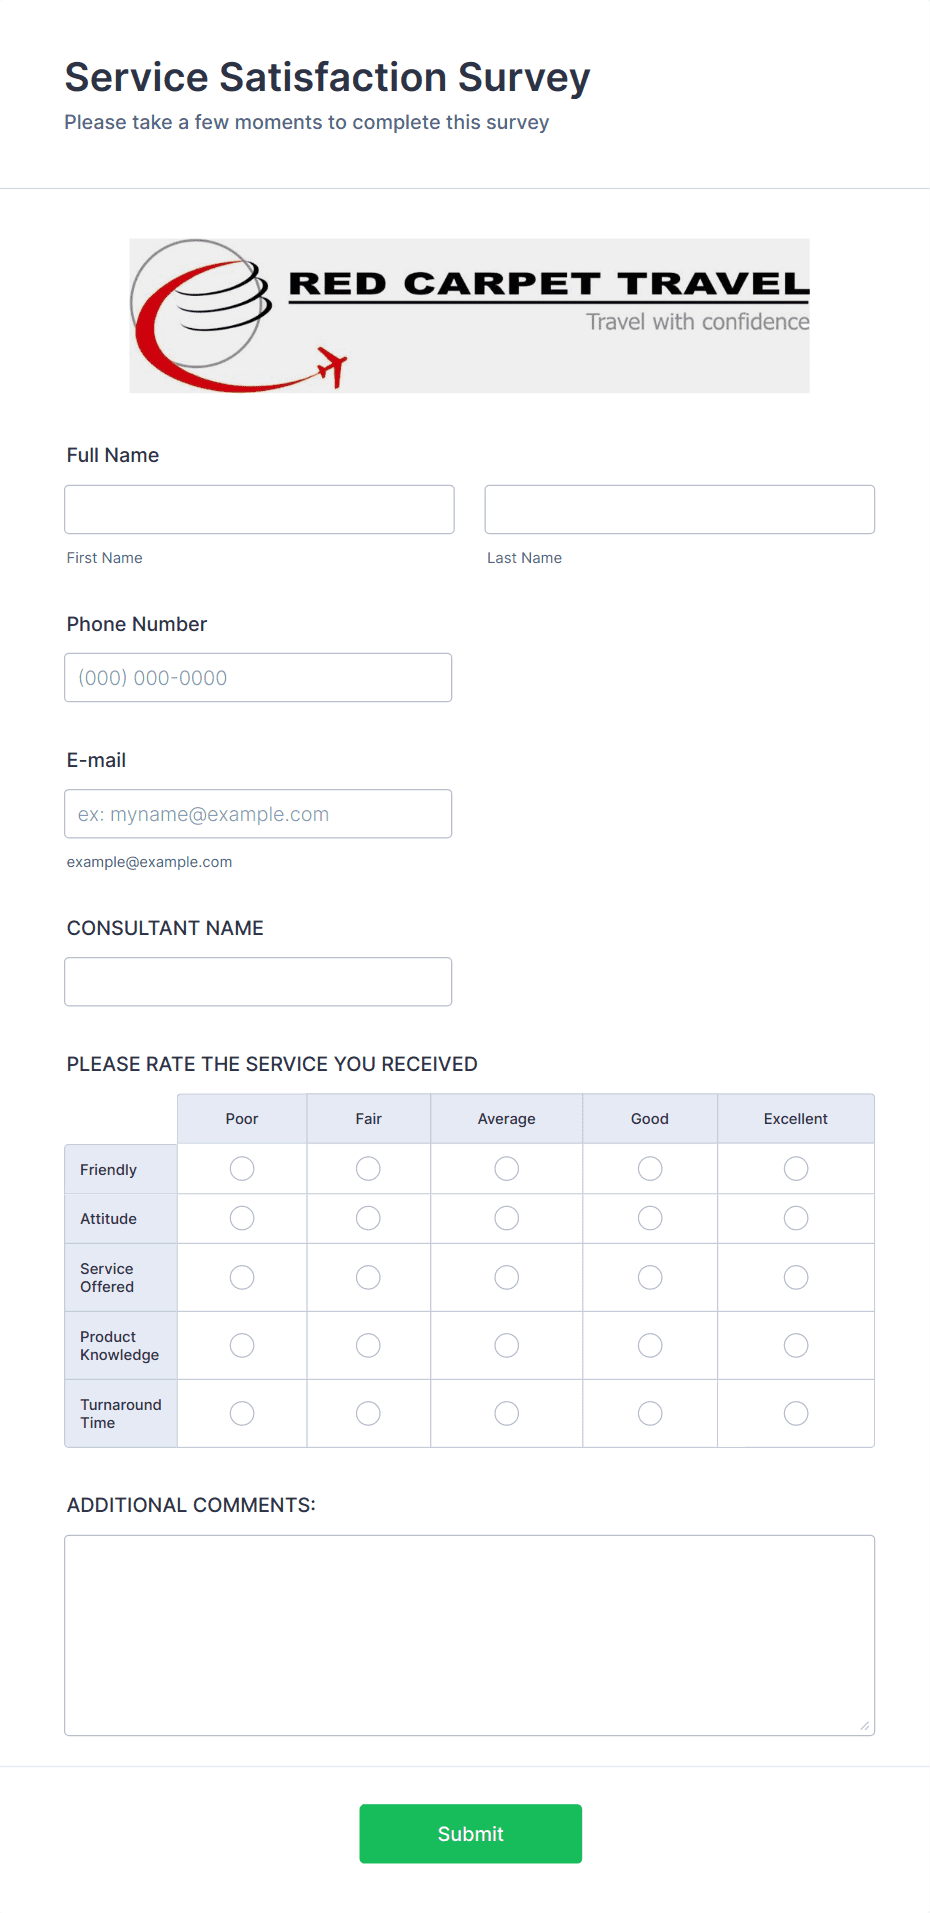This screenshot has width=930, height=1913.
Task: Rate Service Offered as Average
Action: click(506, 1277)
